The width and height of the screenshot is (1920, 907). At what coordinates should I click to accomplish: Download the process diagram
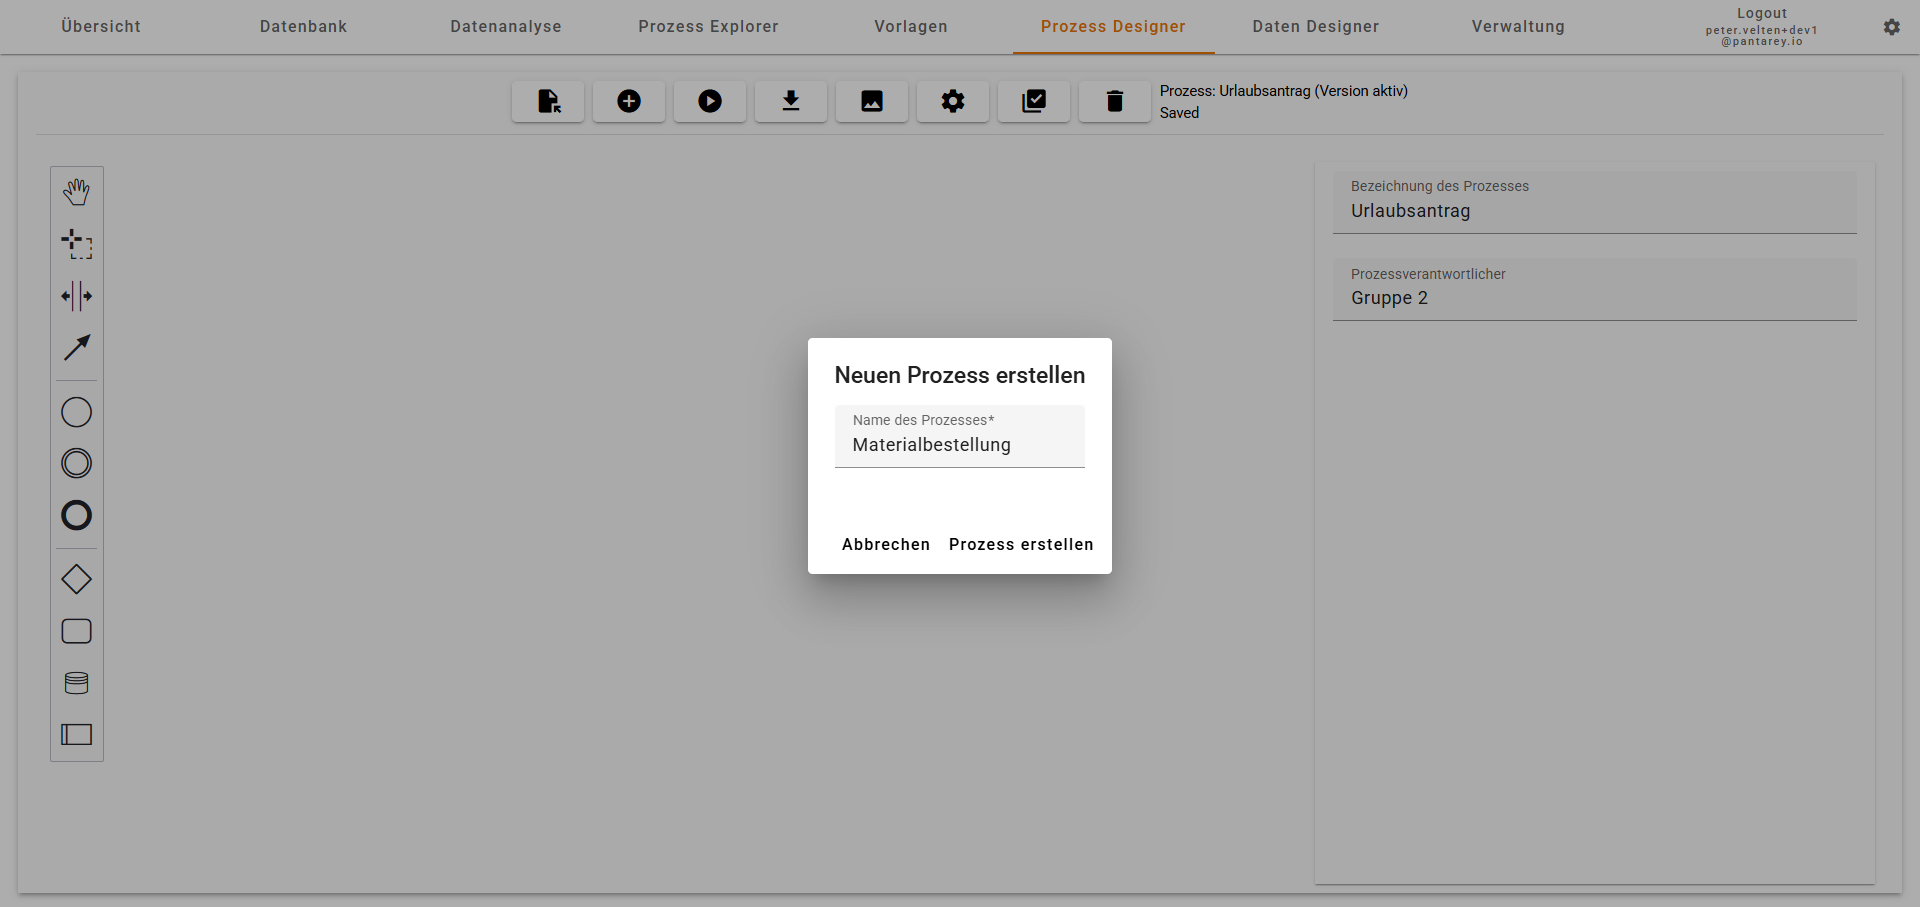[791, 101]
